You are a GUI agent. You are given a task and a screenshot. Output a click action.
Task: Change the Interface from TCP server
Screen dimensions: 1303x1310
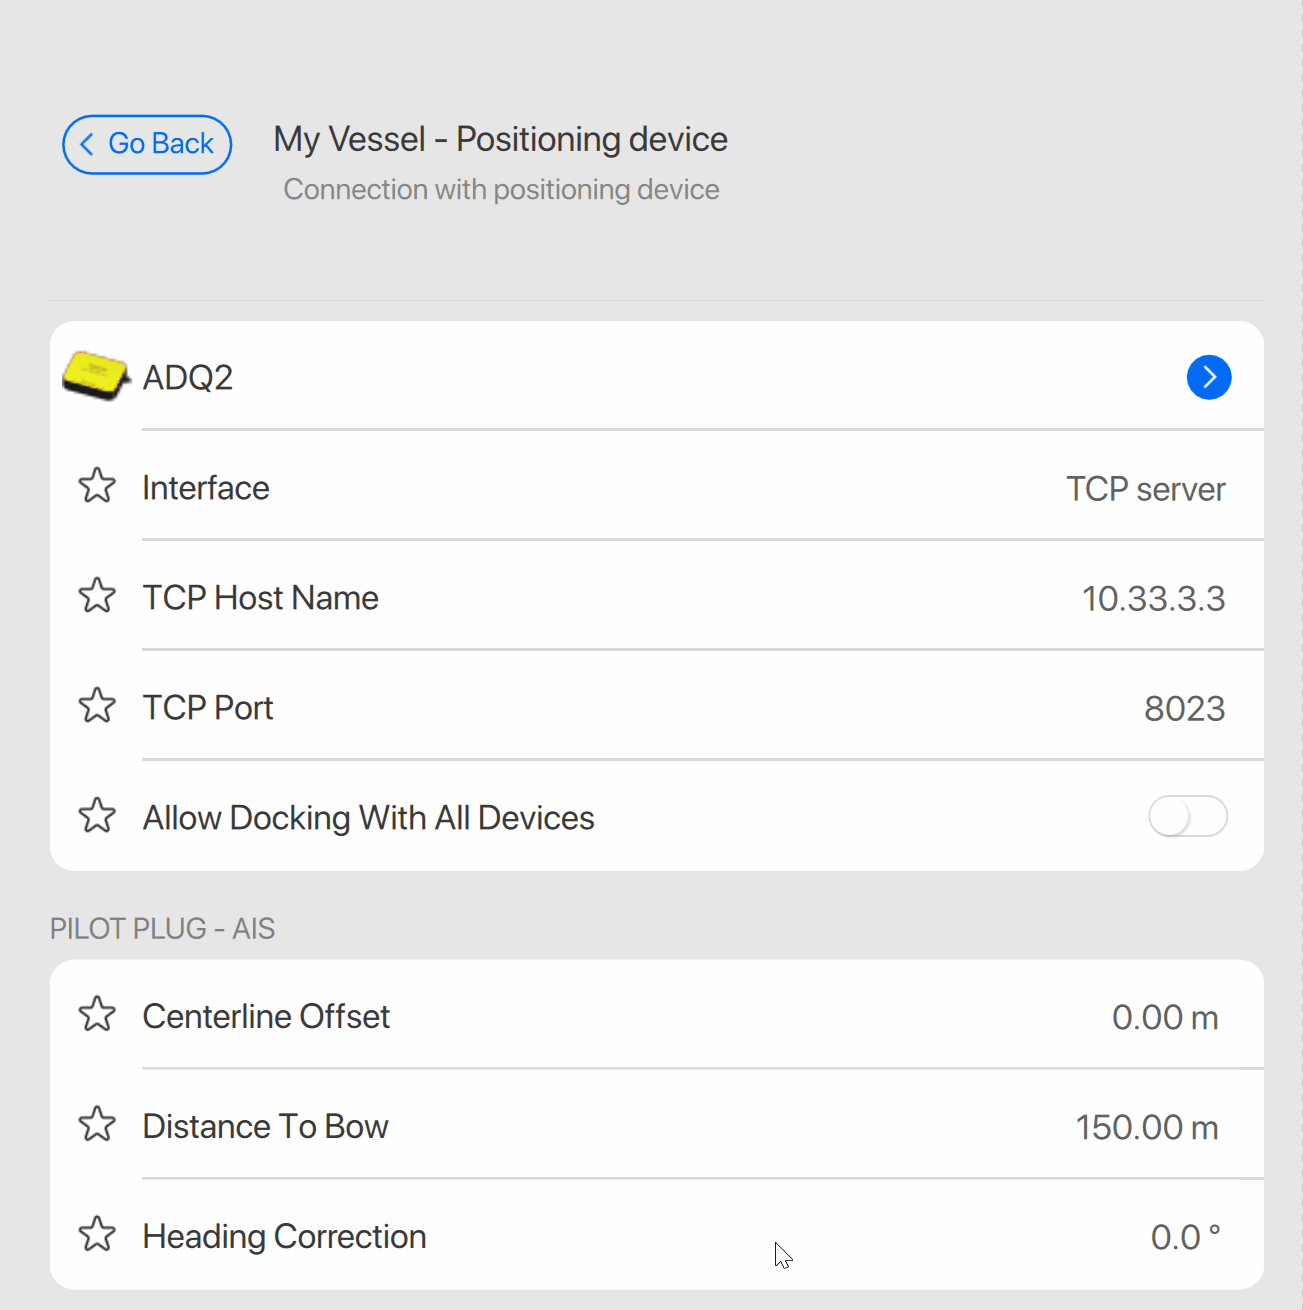1146,489
